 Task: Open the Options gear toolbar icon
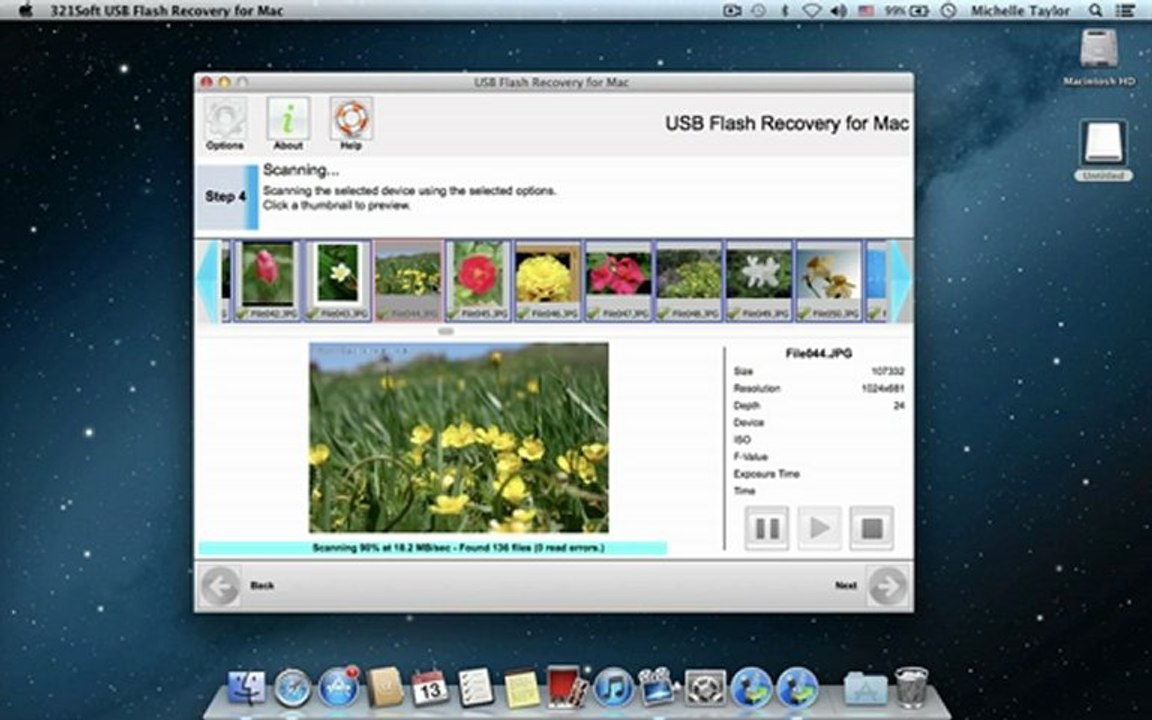click(x=225, y=119)
